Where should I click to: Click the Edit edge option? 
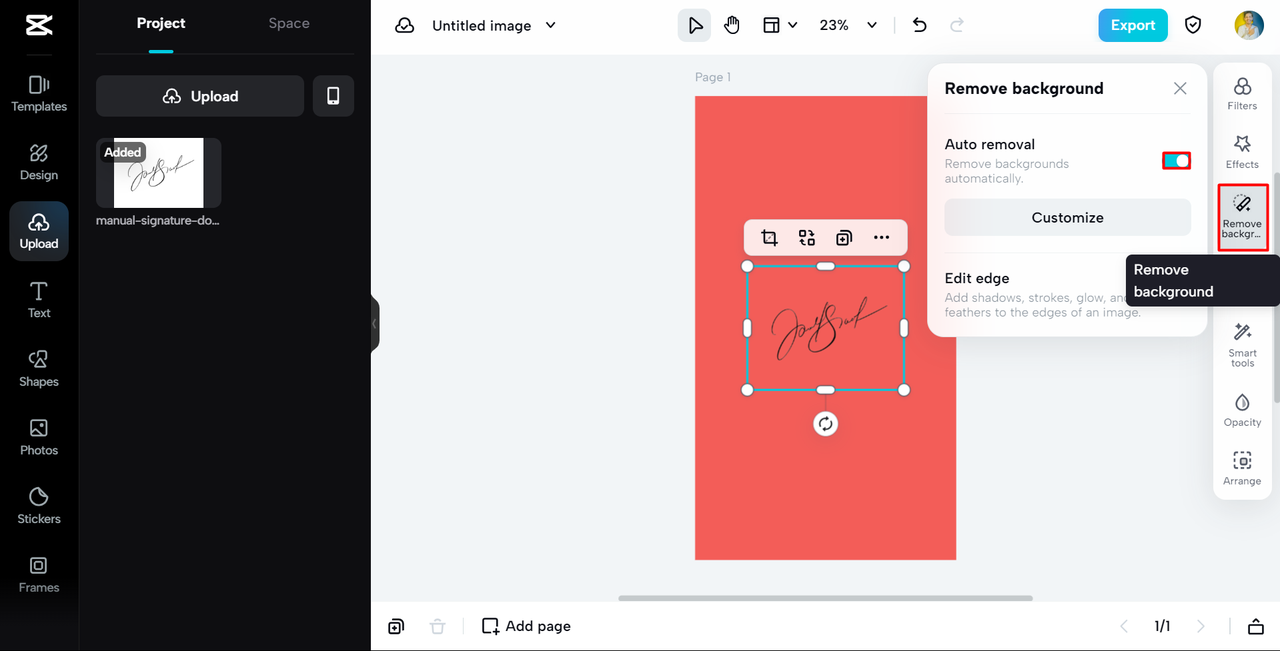point(977,278)
